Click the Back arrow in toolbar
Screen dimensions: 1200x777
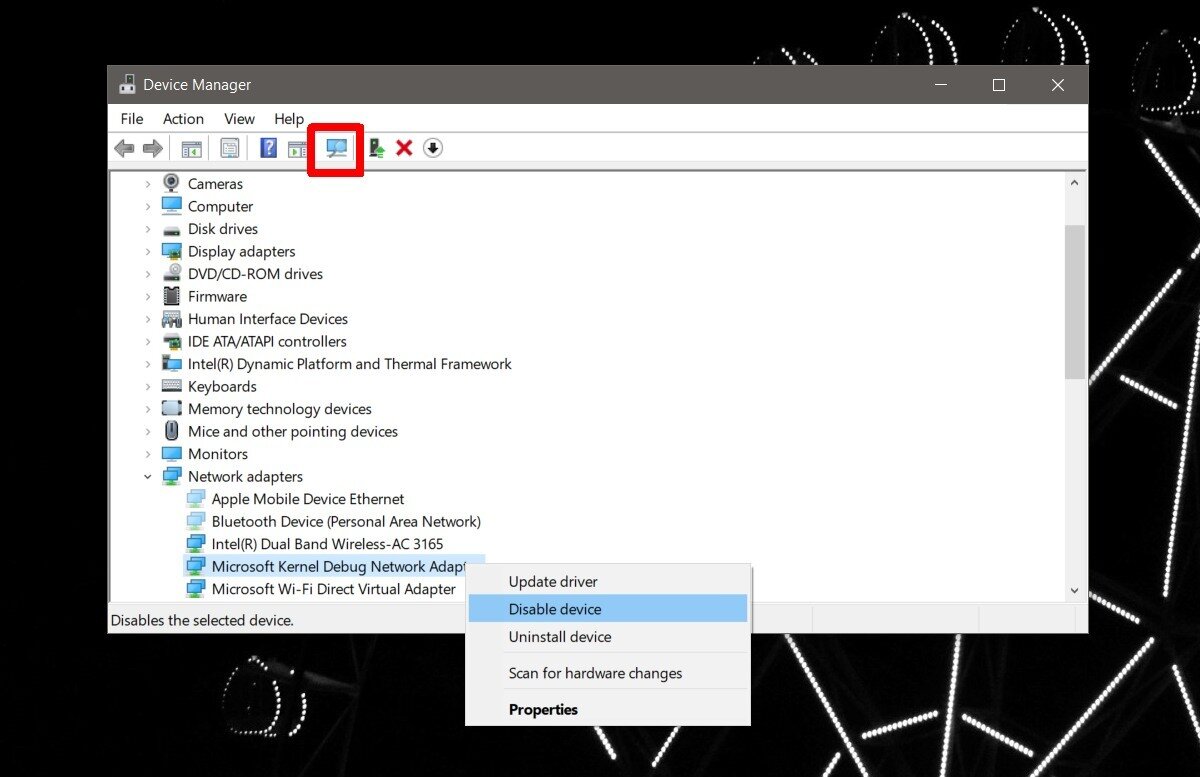124,148
